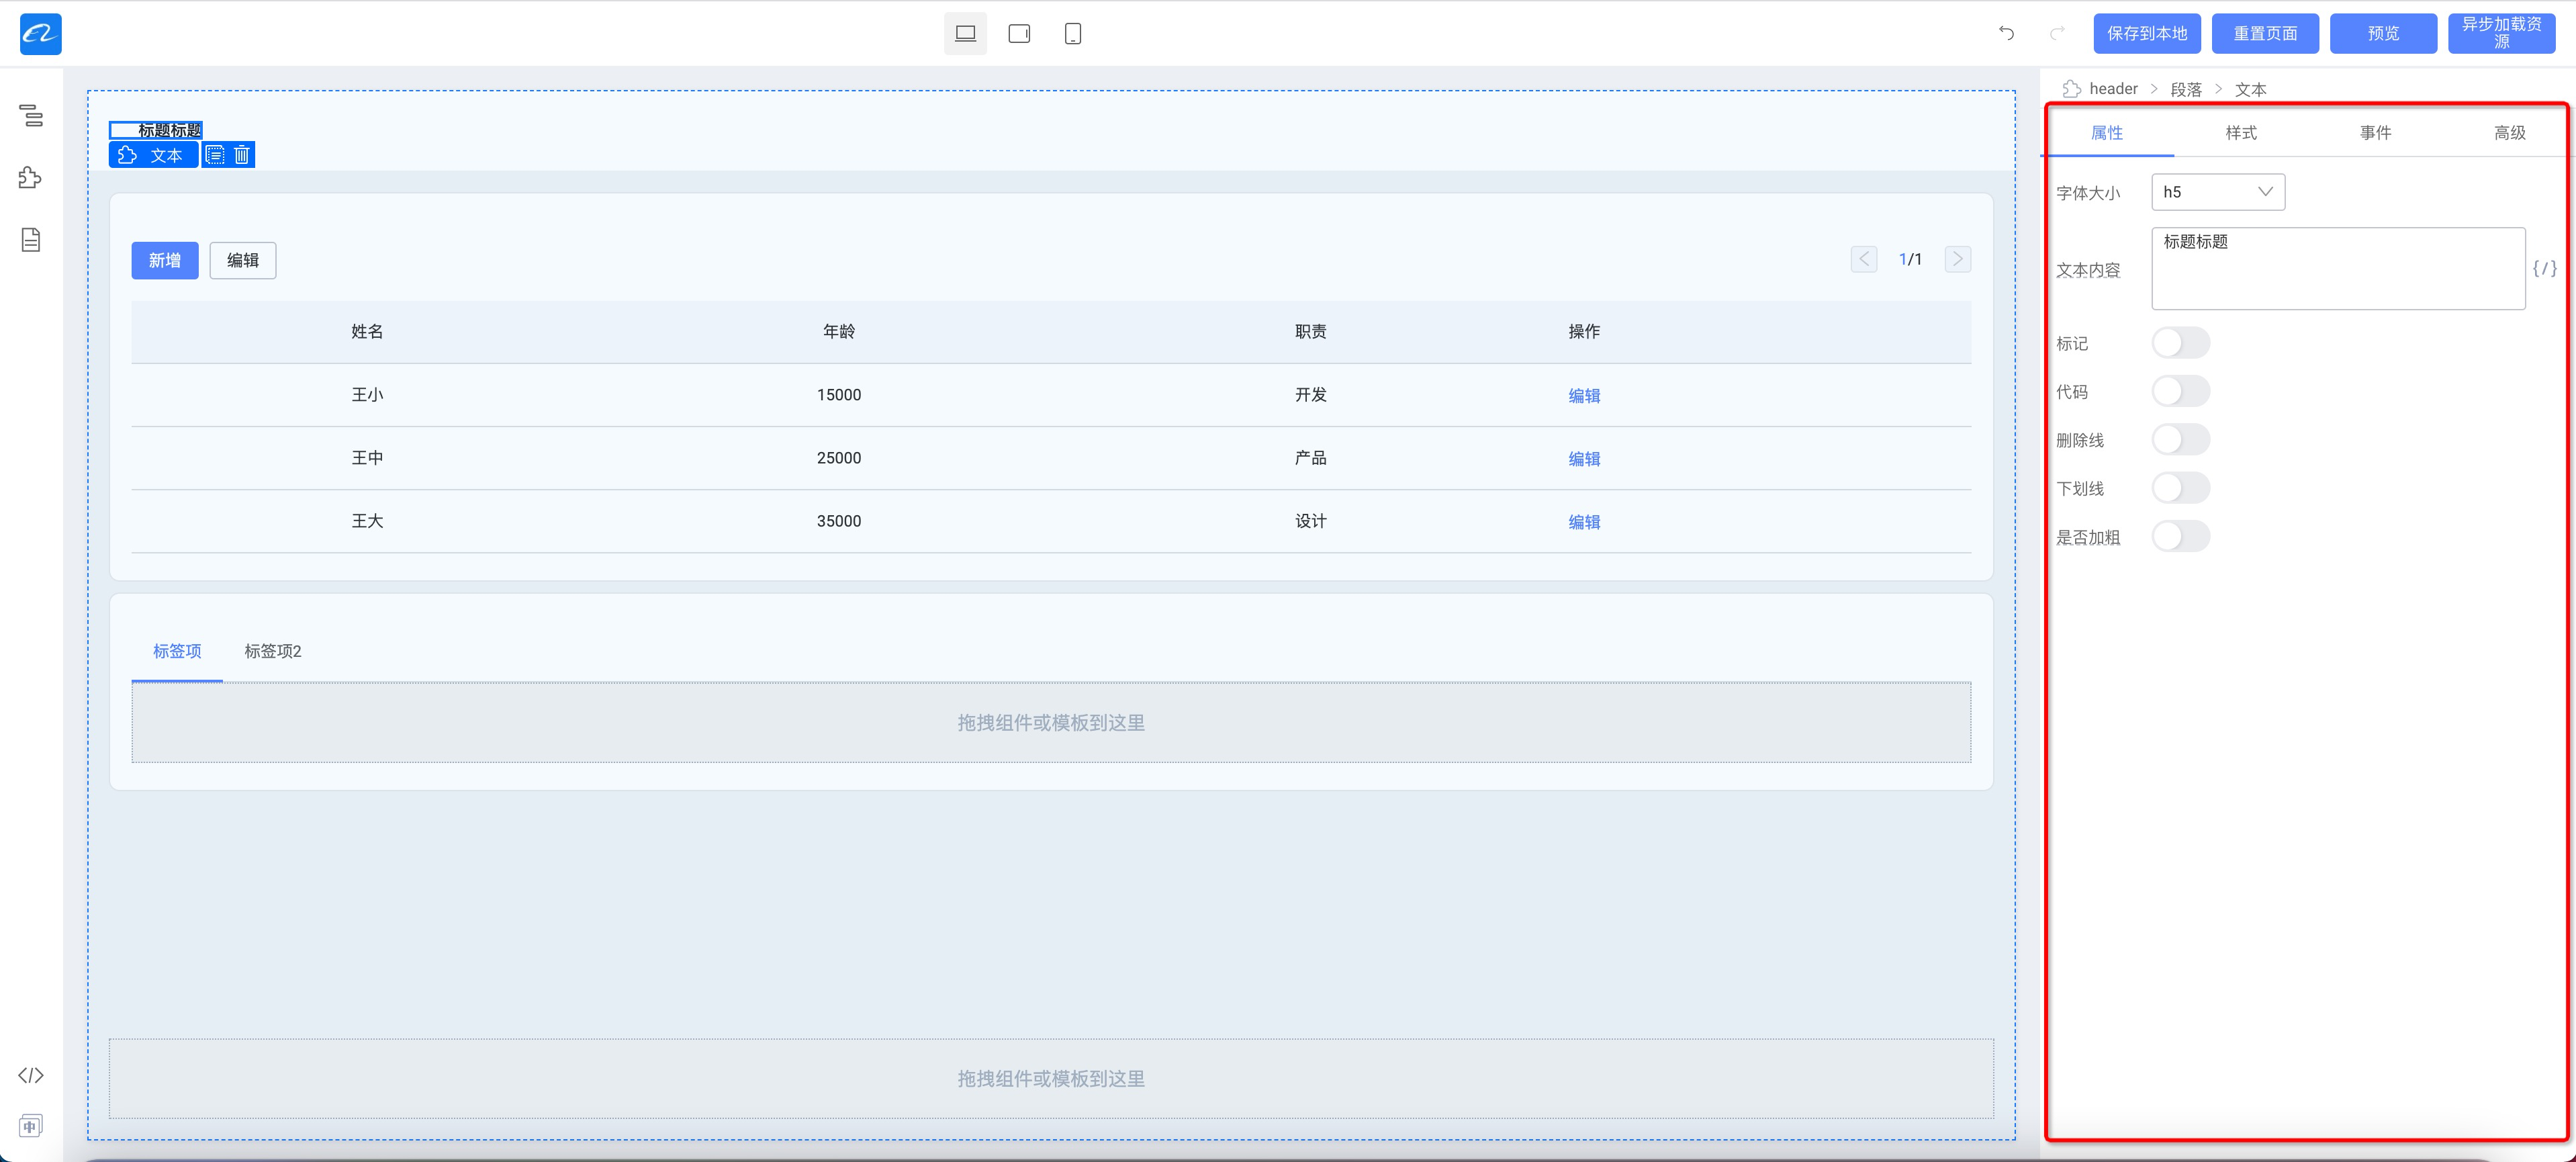The height and width of the screenshot is (1162, 2576).
Task: Open the data source document icon
Action: (31, 240)
